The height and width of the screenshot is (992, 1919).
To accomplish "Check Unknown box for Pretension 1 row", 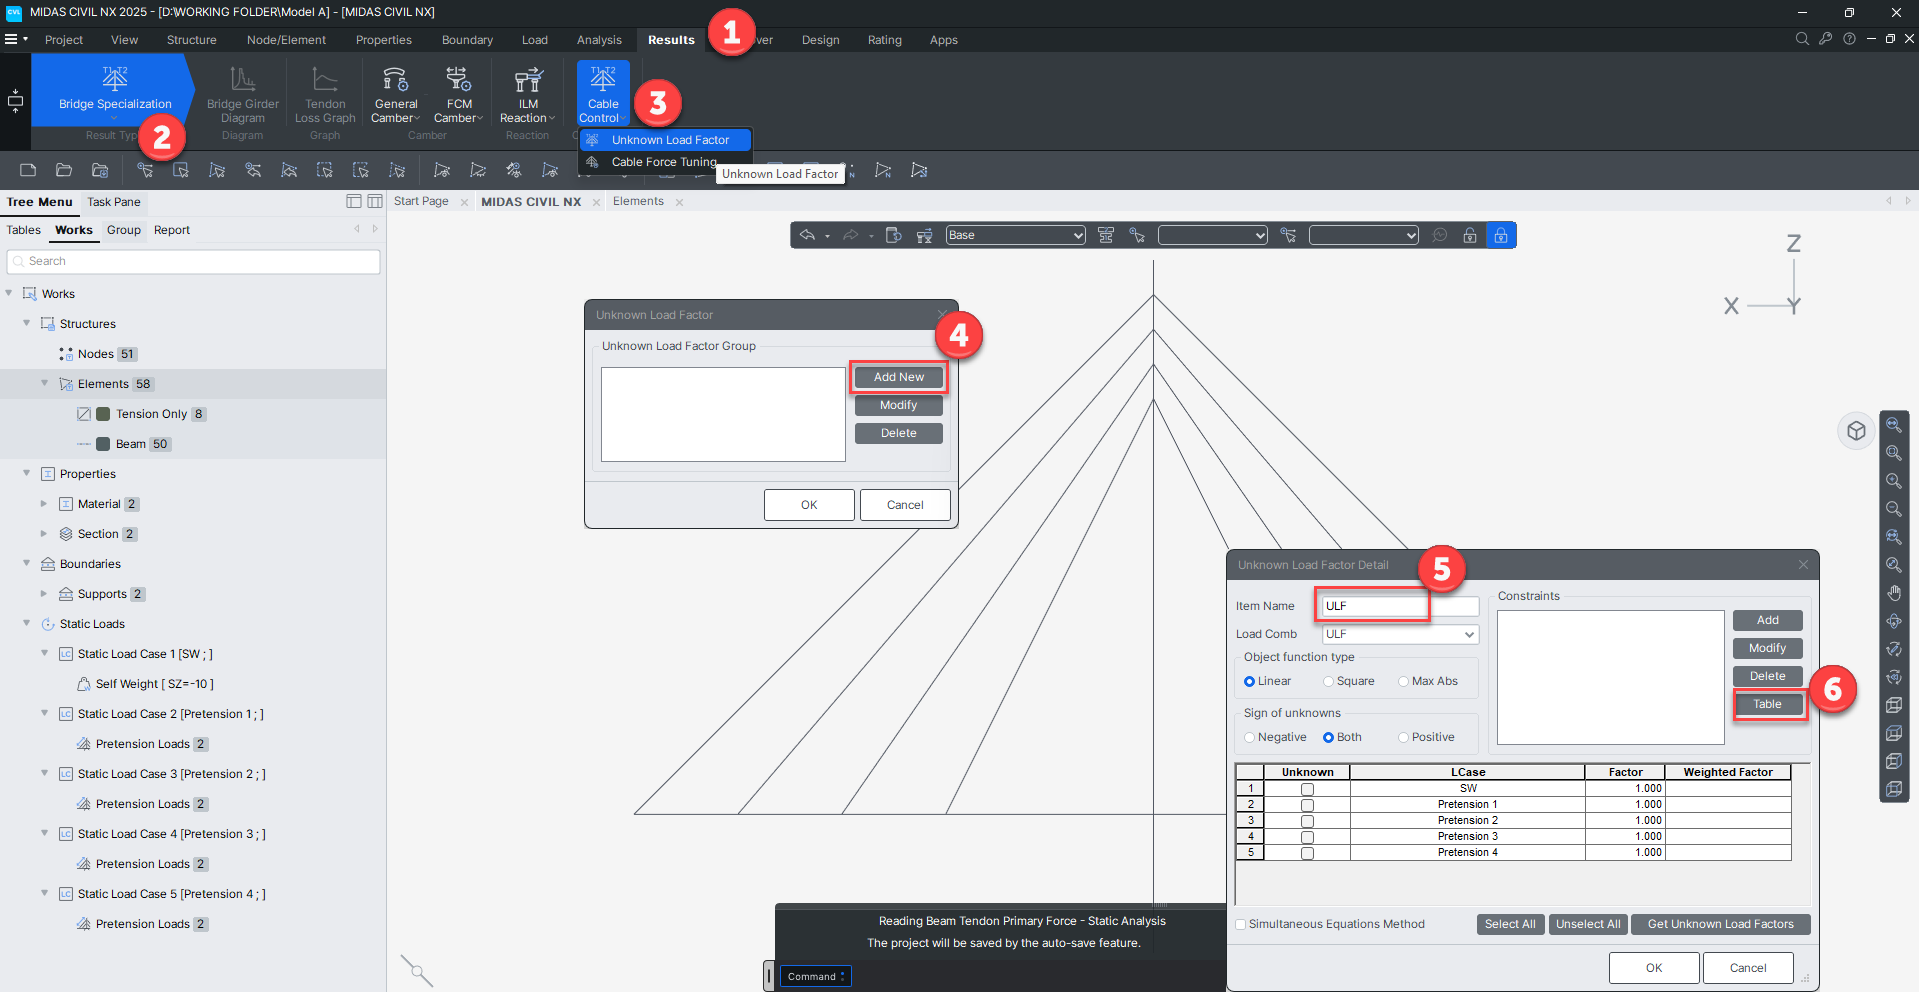I will (1307, 805).
